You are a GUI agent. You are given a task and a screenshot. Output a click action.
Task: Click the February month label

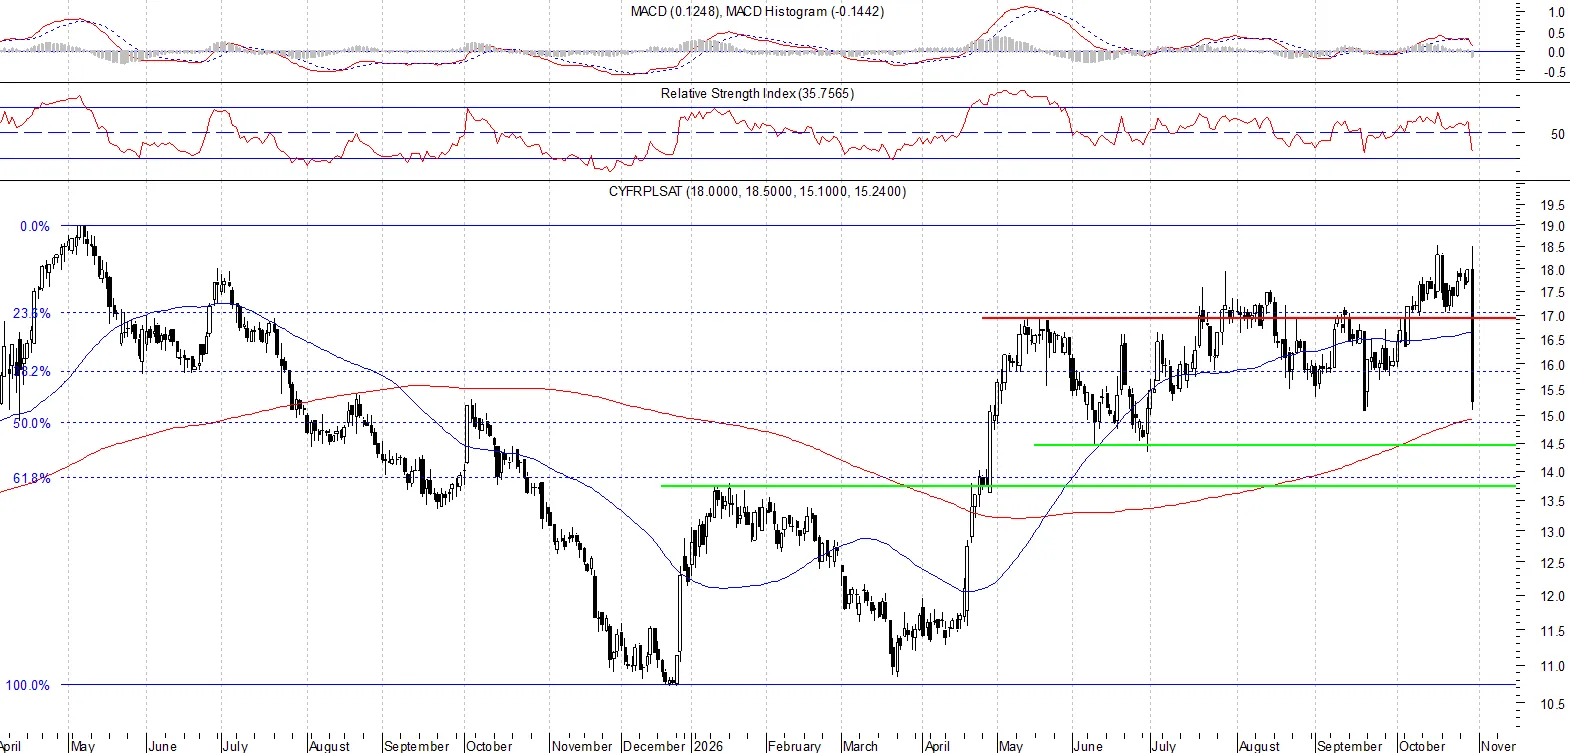(x=794, y=746)
